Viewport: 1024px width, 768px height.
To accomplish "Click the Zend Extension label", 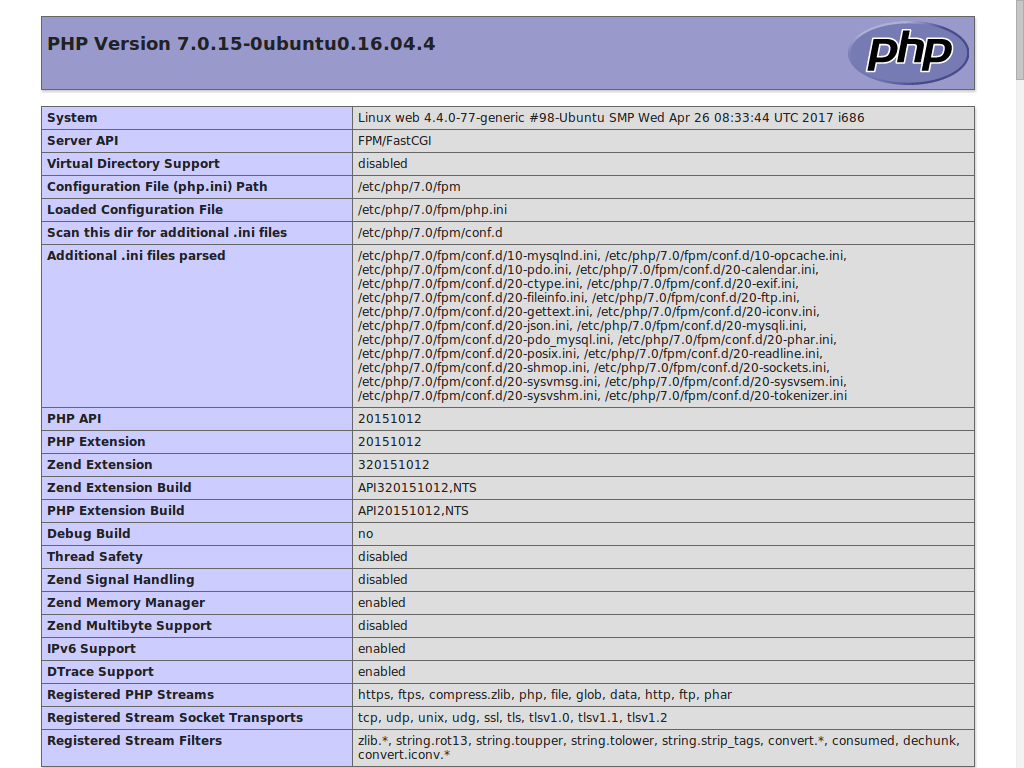I will 99,464.
